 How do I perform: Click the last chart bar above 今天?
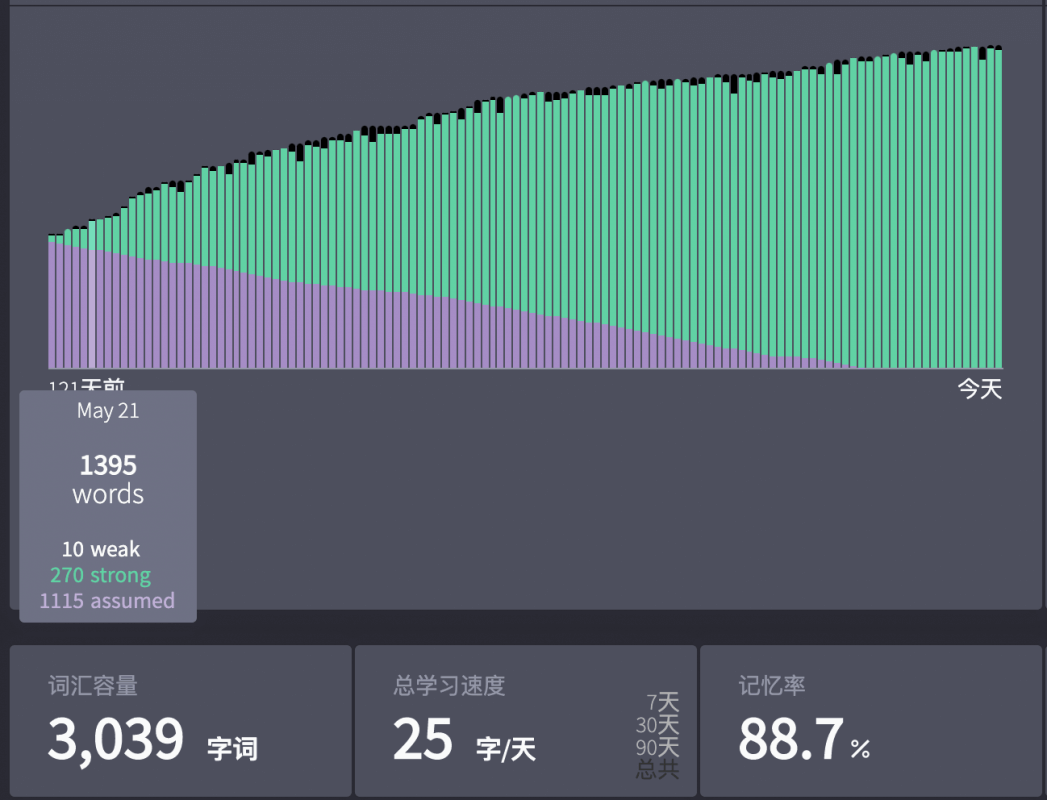[999, 207]
